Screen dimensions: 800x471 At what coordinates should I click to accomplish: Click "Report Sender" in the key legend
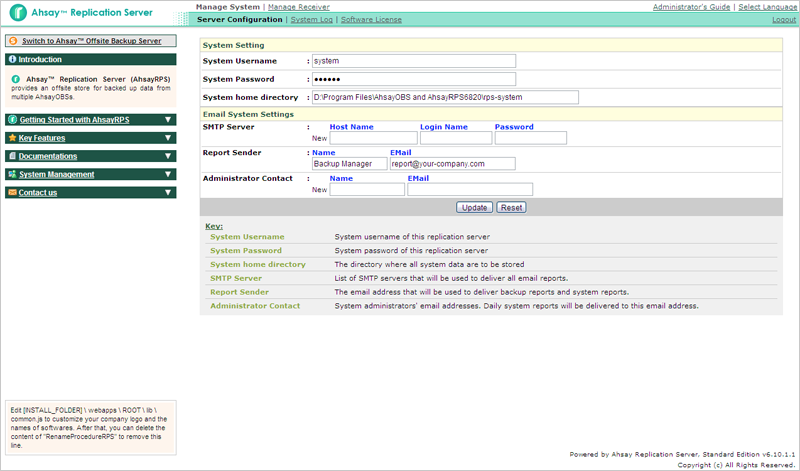(239, 292)
